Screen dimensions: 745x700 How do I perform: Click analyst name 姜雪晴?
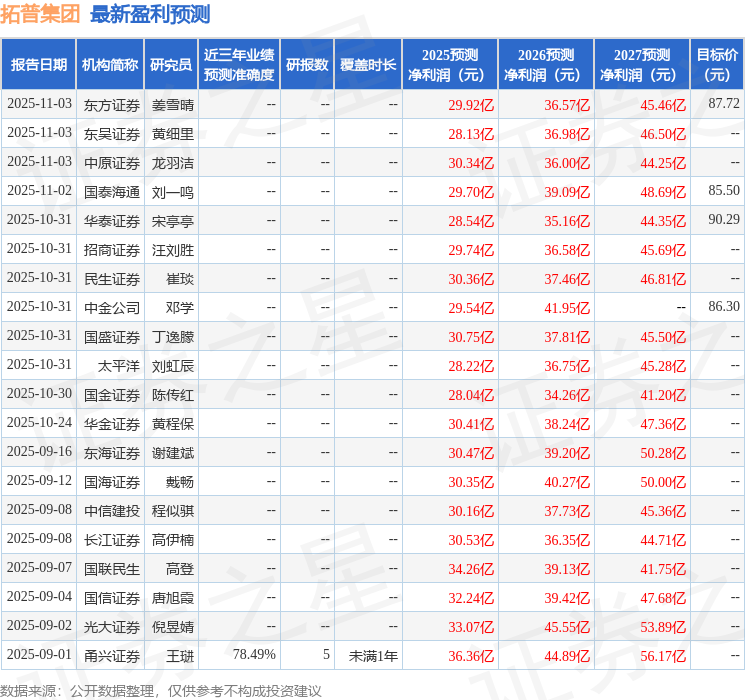[173, 105]
